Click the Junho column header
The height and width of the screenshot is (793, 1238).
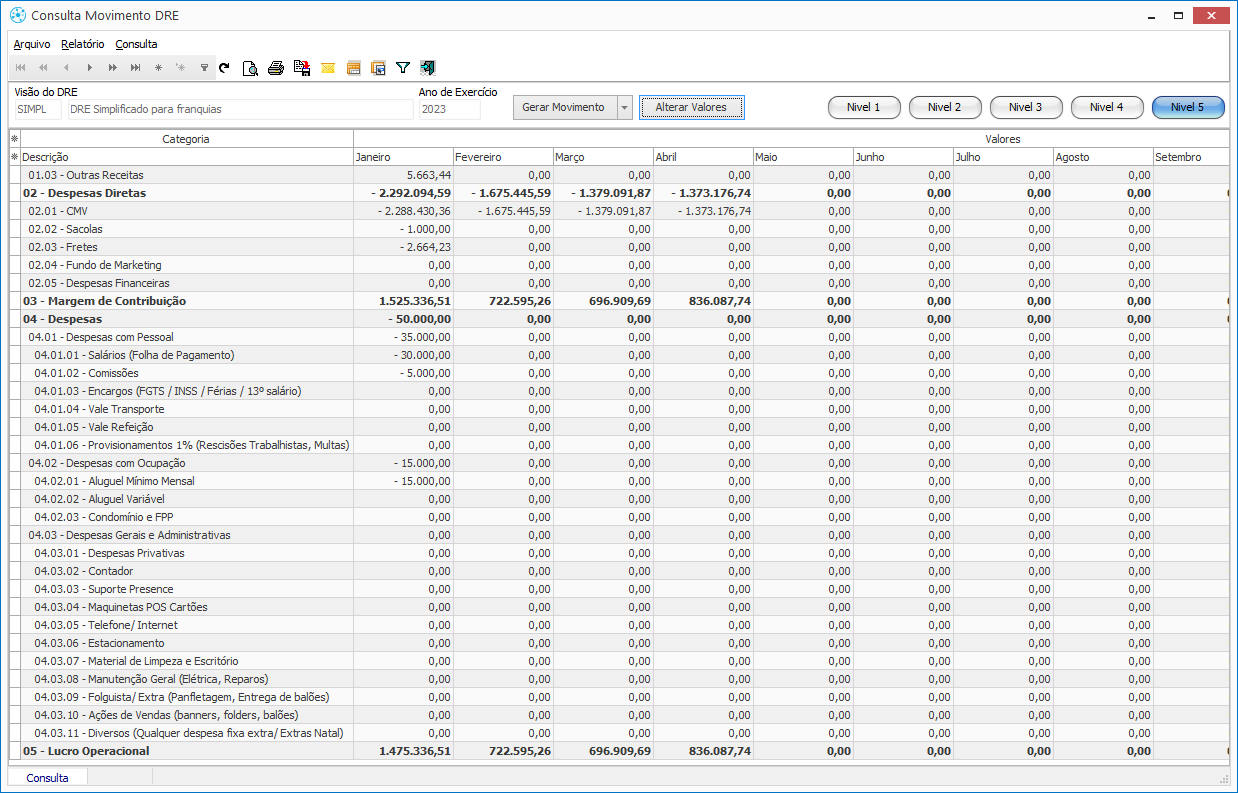click(903, 157)
